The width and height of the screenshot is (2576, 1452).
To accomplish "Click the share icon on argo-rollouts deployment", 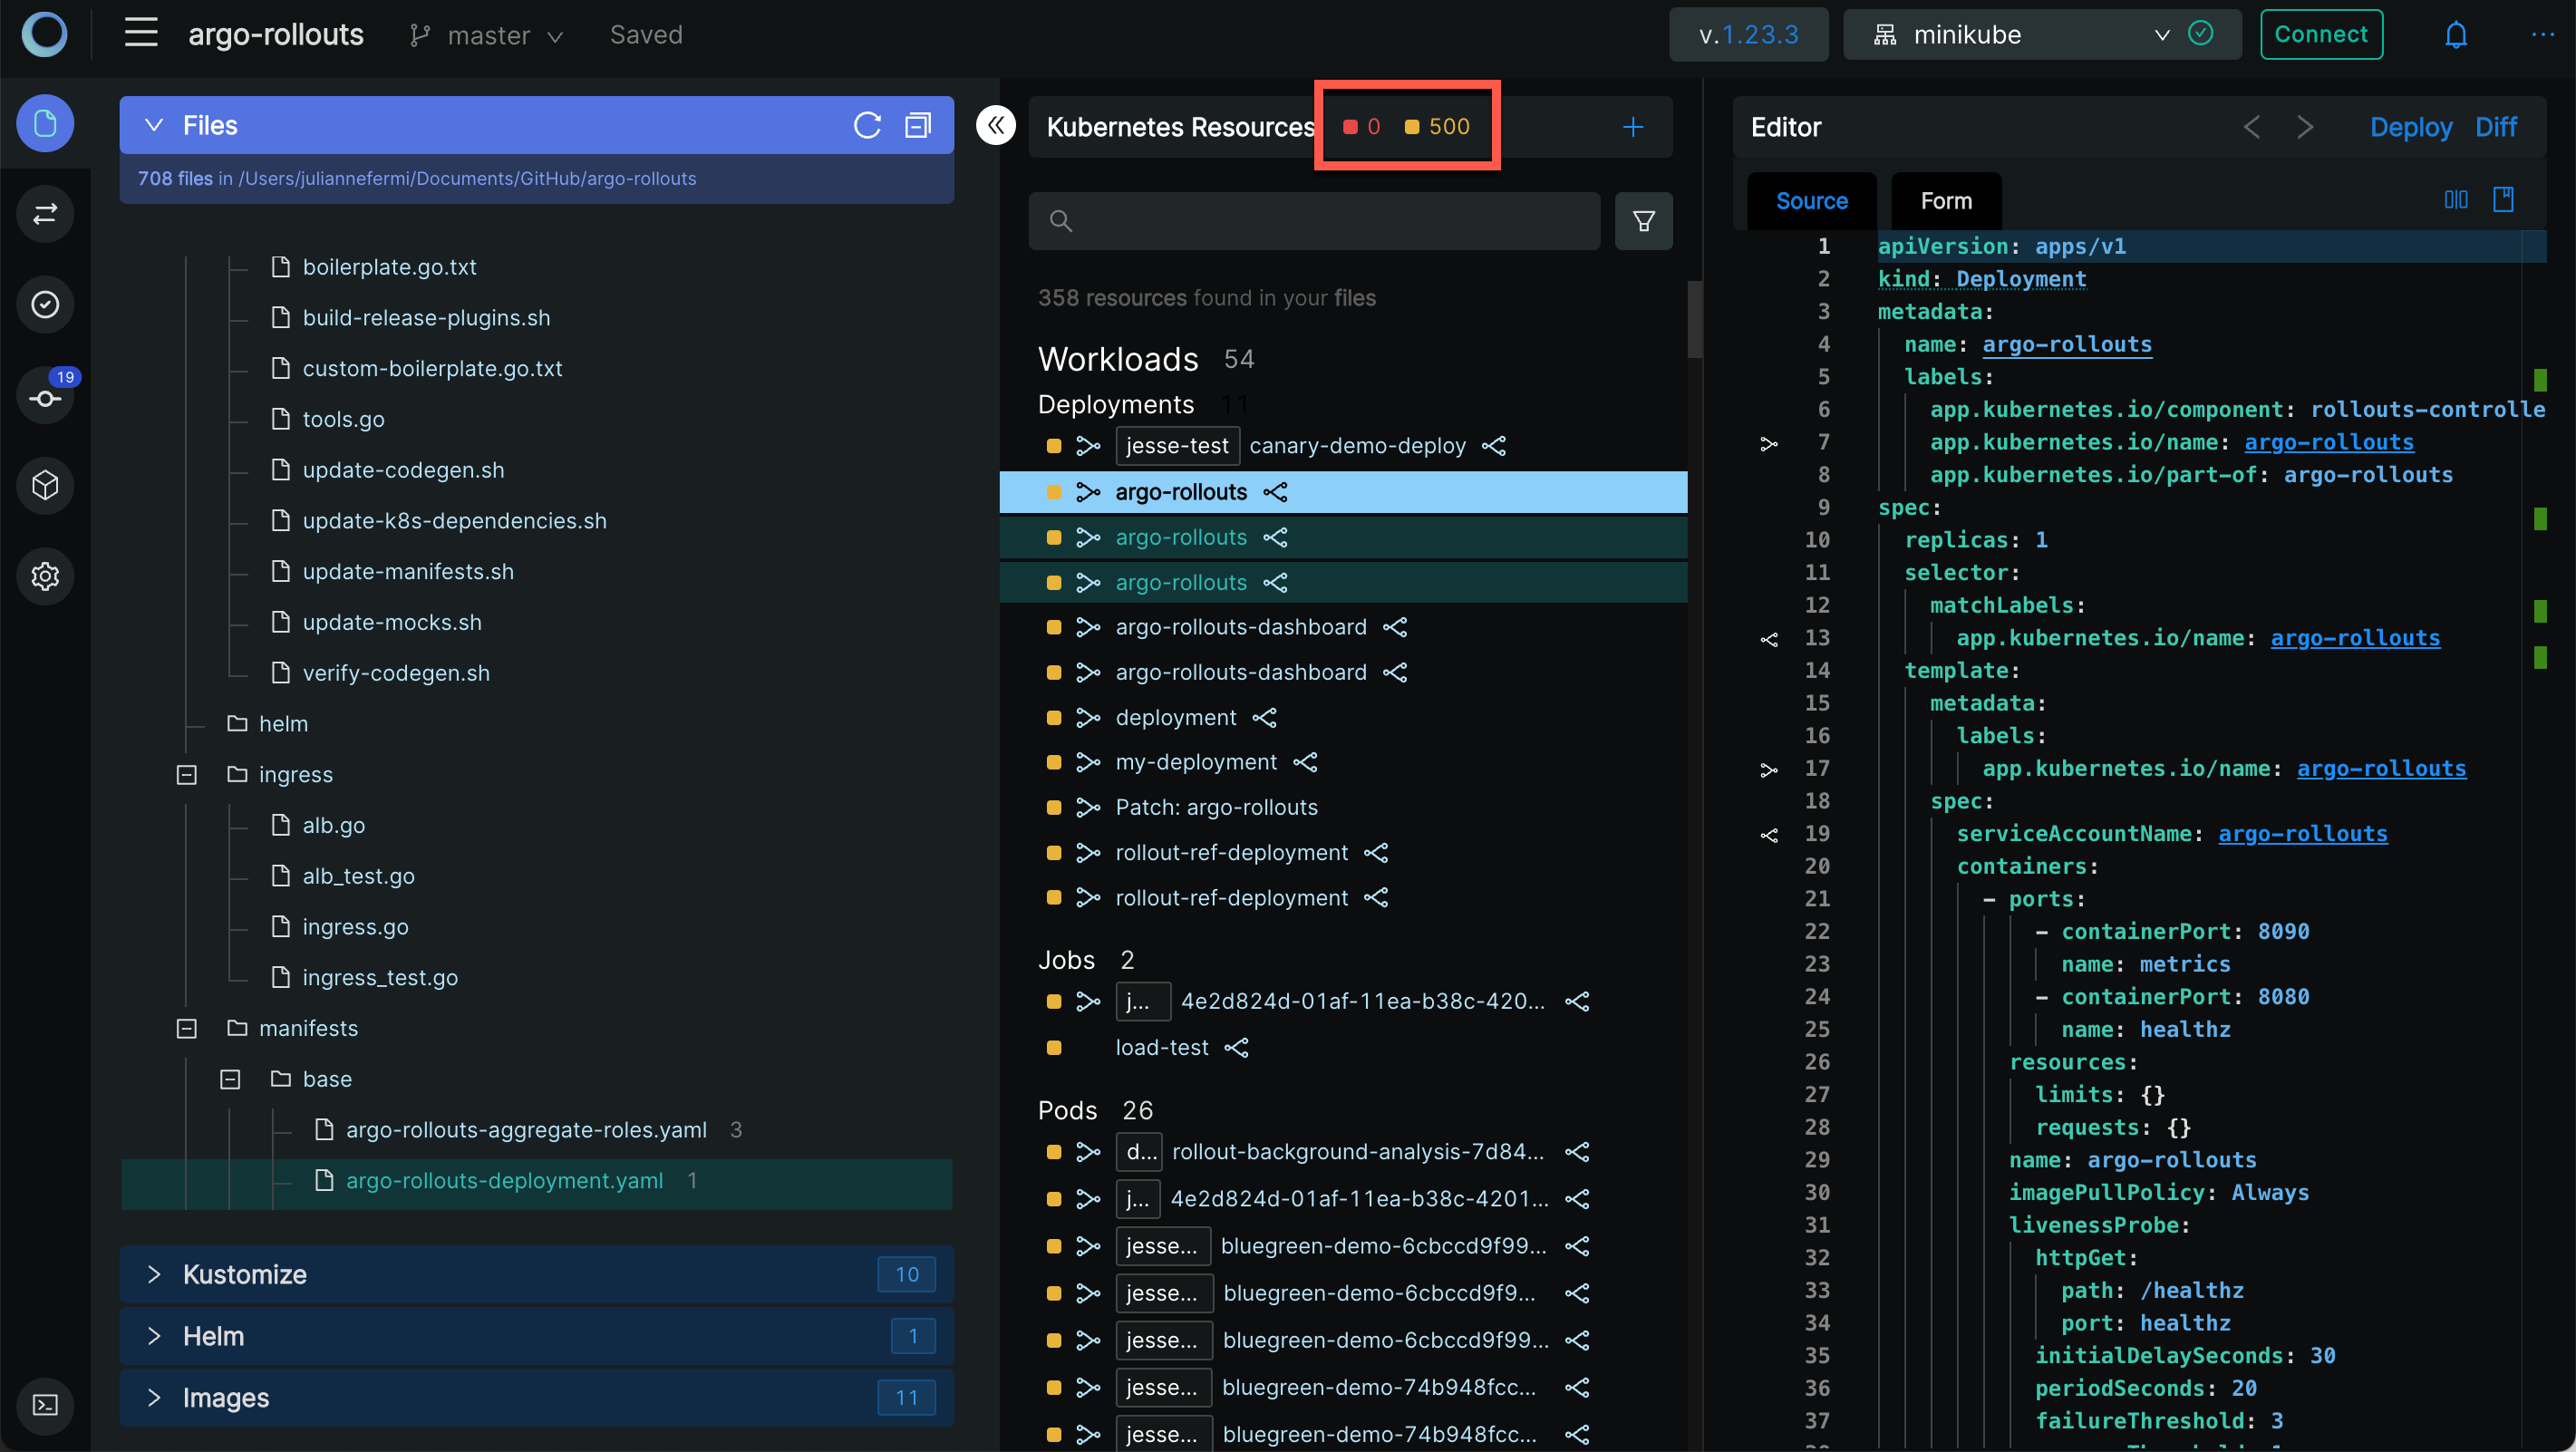I will click(1275, 491).
